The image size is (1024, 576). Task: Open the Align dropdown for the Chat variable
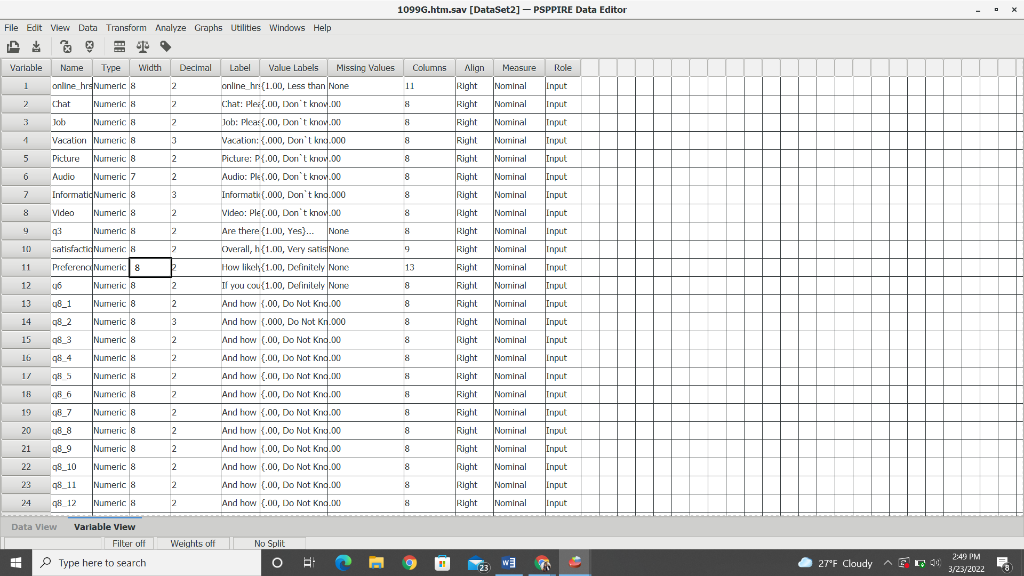click(x=474, y=103)
